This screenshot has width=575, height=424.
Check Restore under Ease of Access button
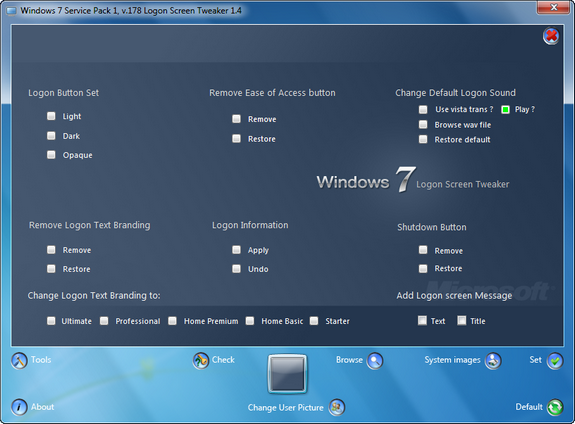coord(237,139)
